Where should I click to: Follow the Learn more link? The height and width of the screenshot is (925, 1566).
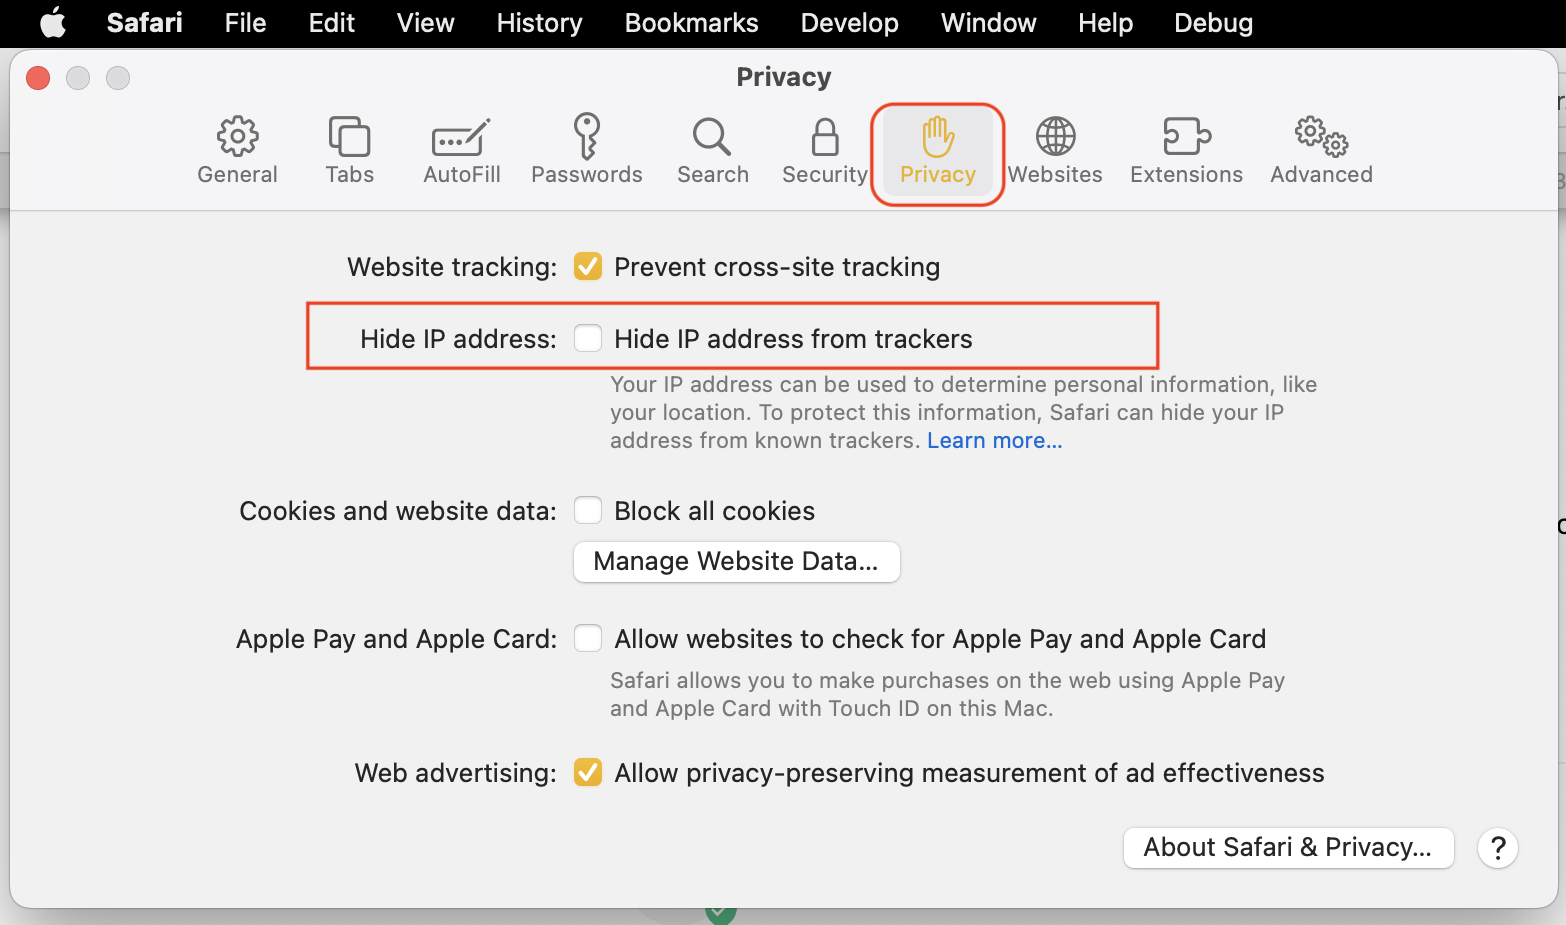pyautogui.click(x=995, y=440)
